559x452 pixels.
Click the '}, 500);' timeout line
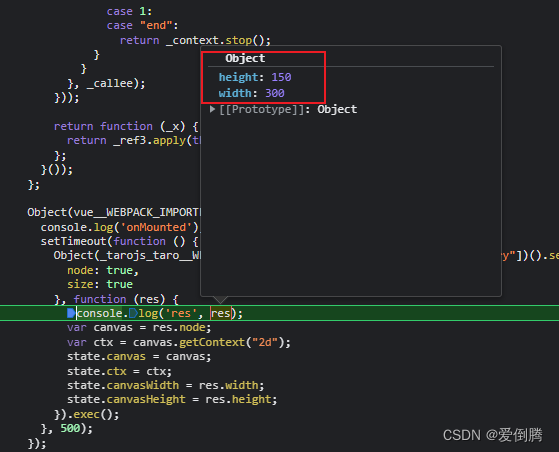coord(67,428)
